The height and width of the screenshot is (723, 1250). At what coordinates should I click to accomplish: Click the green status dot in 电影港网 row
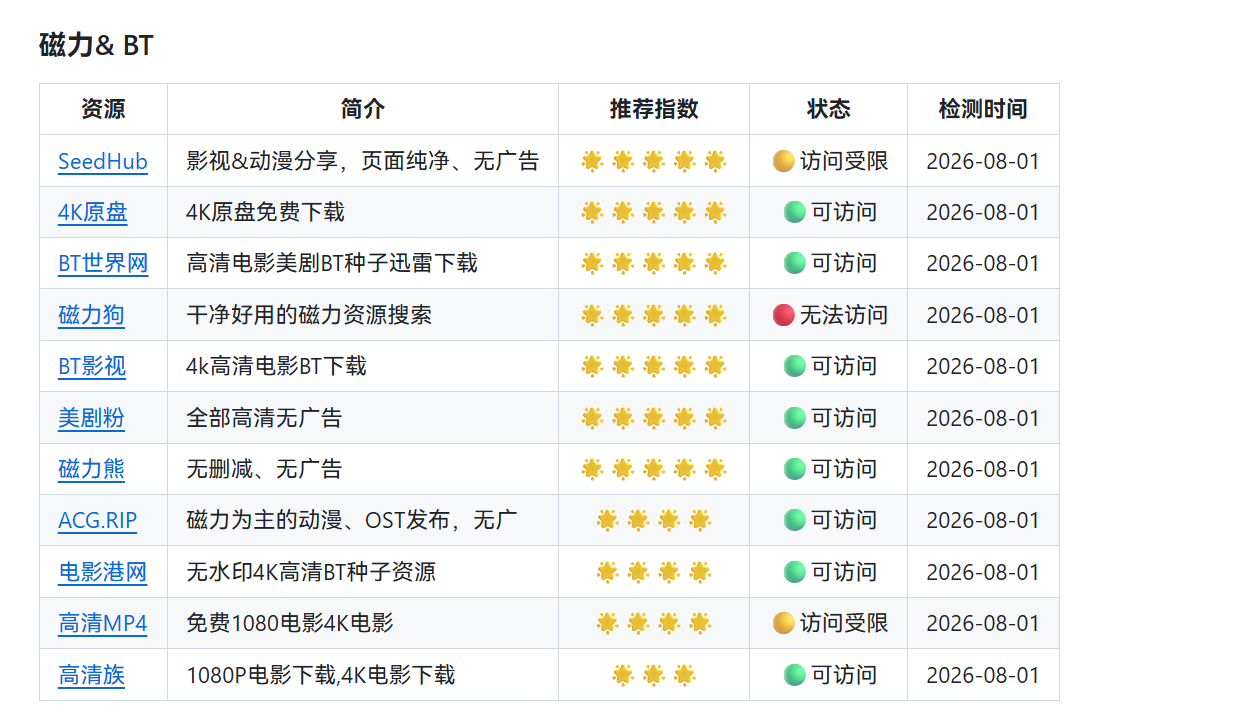[795, 572]
